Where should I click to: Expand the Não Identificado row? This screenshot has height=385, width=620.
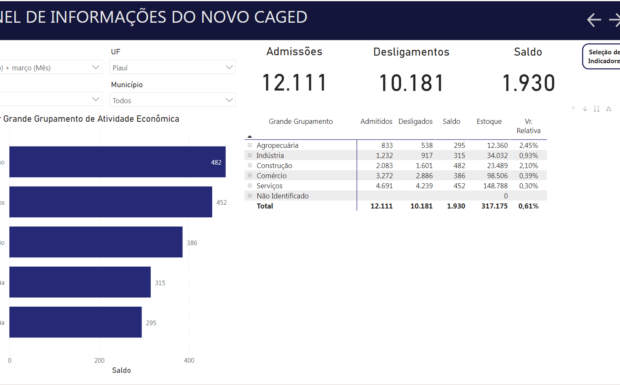tap(250, 196)
